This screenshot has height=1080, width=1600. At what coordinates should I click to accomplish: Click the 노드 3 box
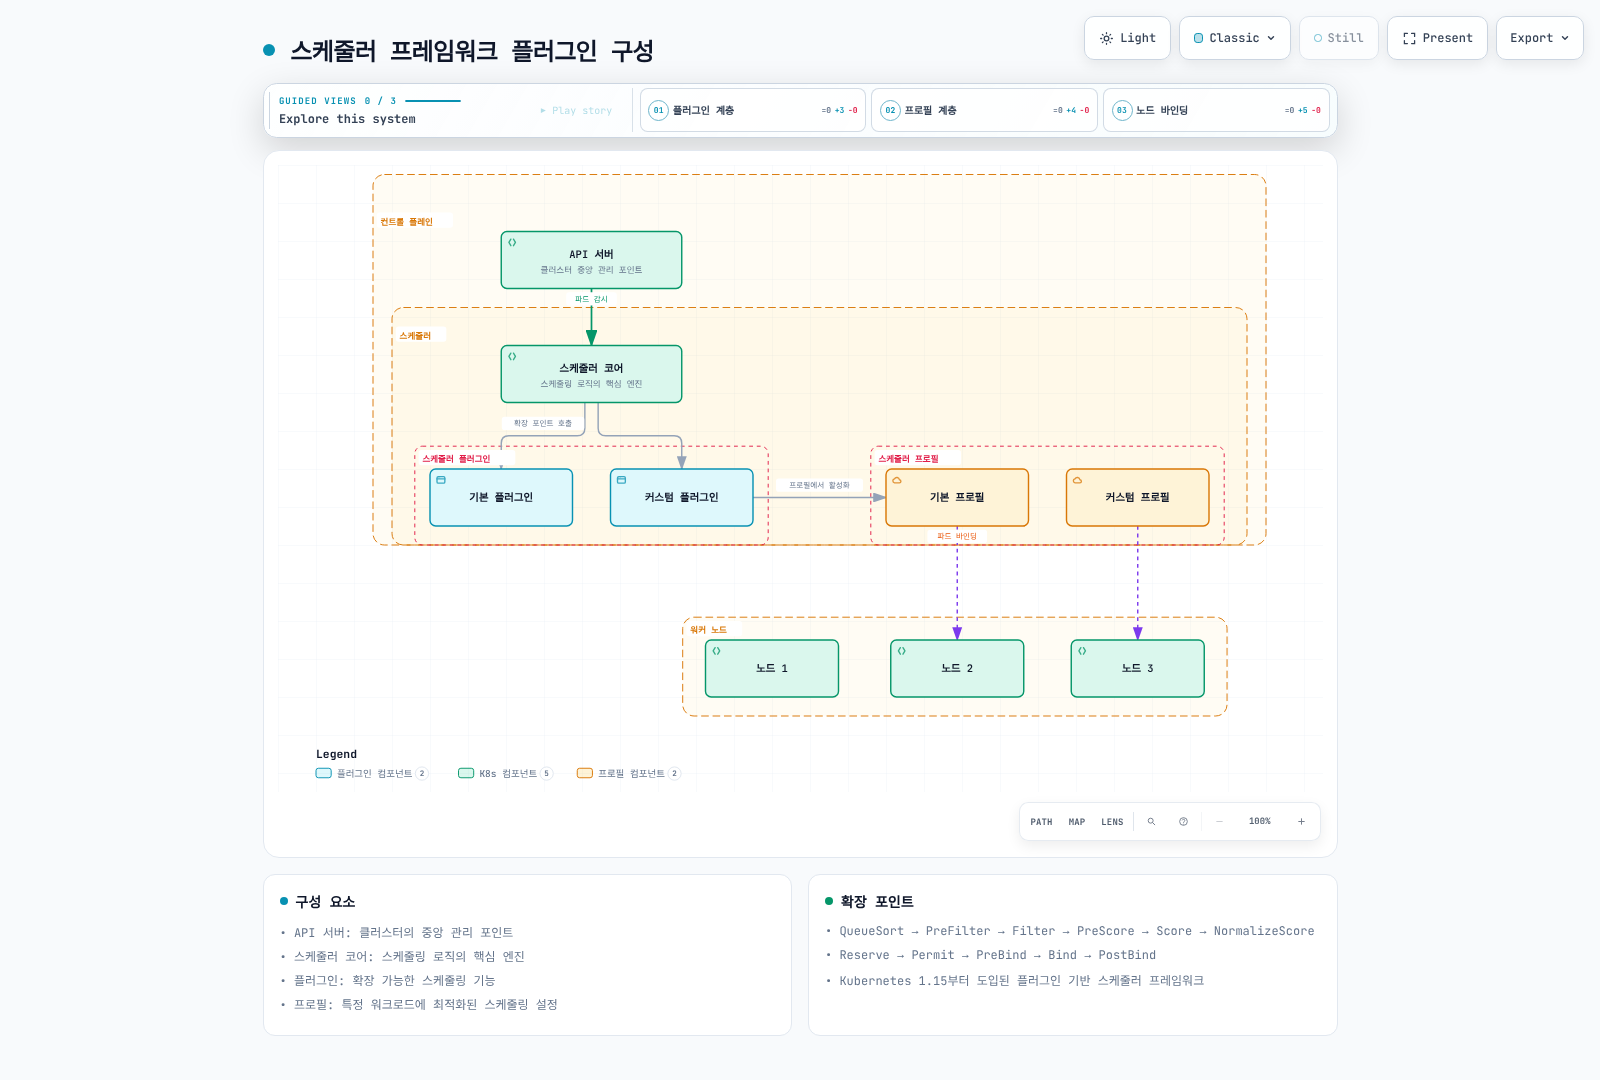(1137, 668)
